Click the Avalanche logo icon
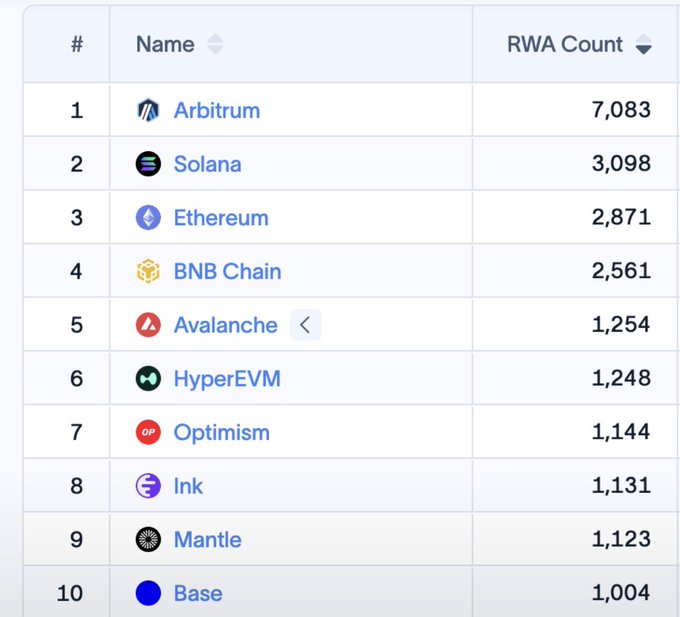Viewport: 680px width, 617px height. pyautogui.click(x=148, y=325)
